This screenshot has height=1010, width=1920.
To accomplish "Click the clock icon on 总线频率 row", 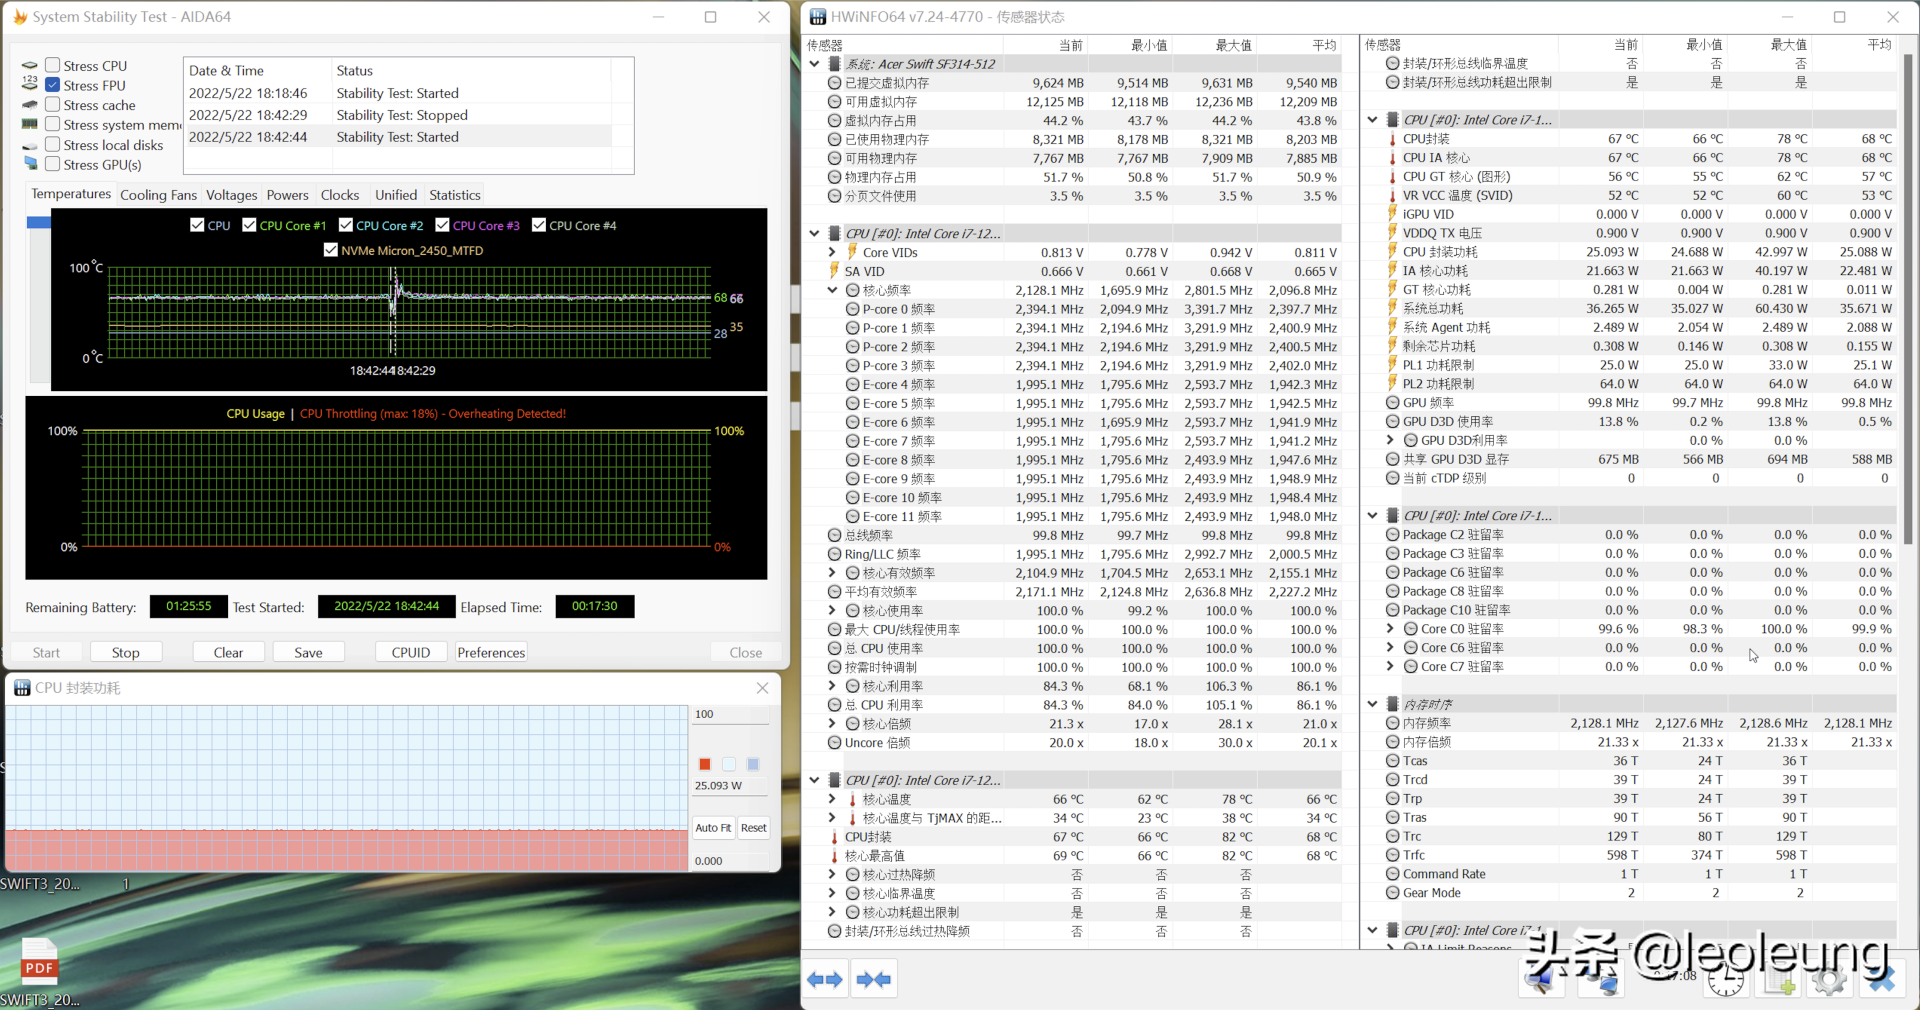I will pyautogui.click(x=834, y=535).
